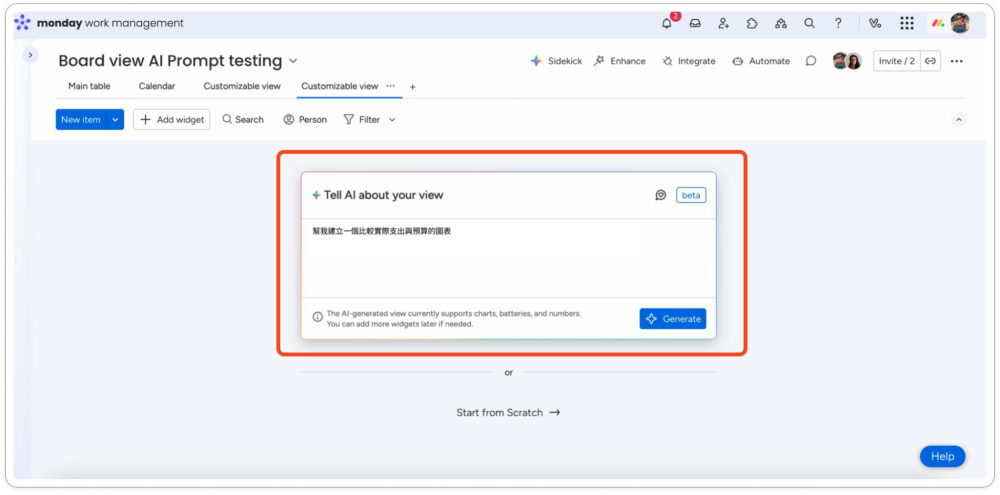
Task: Expand the Filter options chevron
Action: coord(392,120)
